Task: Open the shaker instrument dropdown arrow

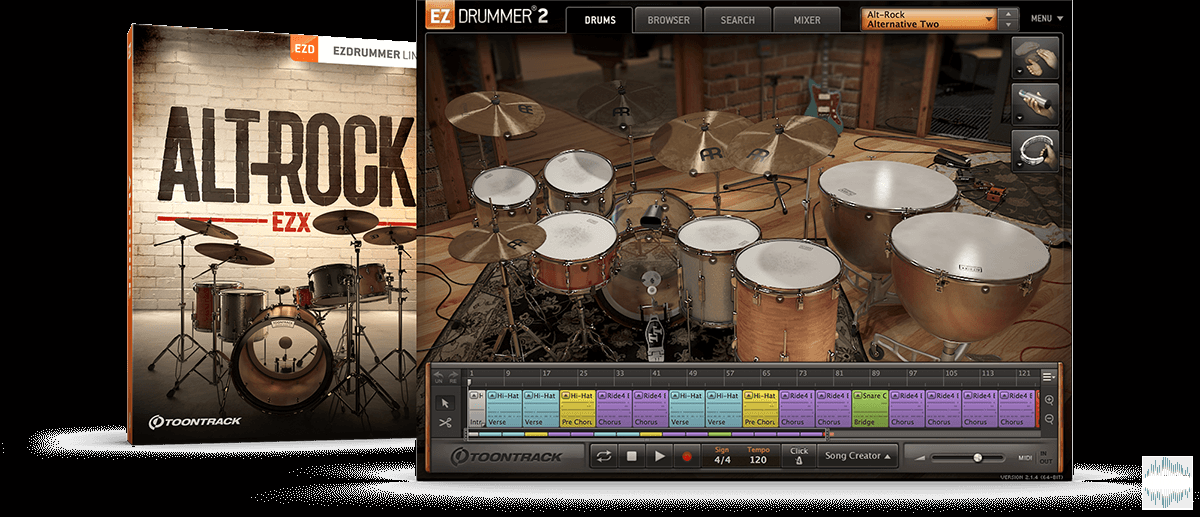Action: (1019, 118)
